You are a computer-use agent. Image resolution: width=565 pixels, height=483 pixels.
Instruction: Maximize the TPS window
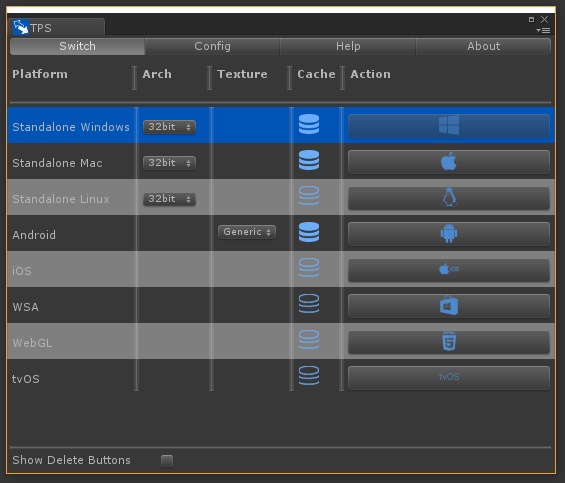click(531, 19)
